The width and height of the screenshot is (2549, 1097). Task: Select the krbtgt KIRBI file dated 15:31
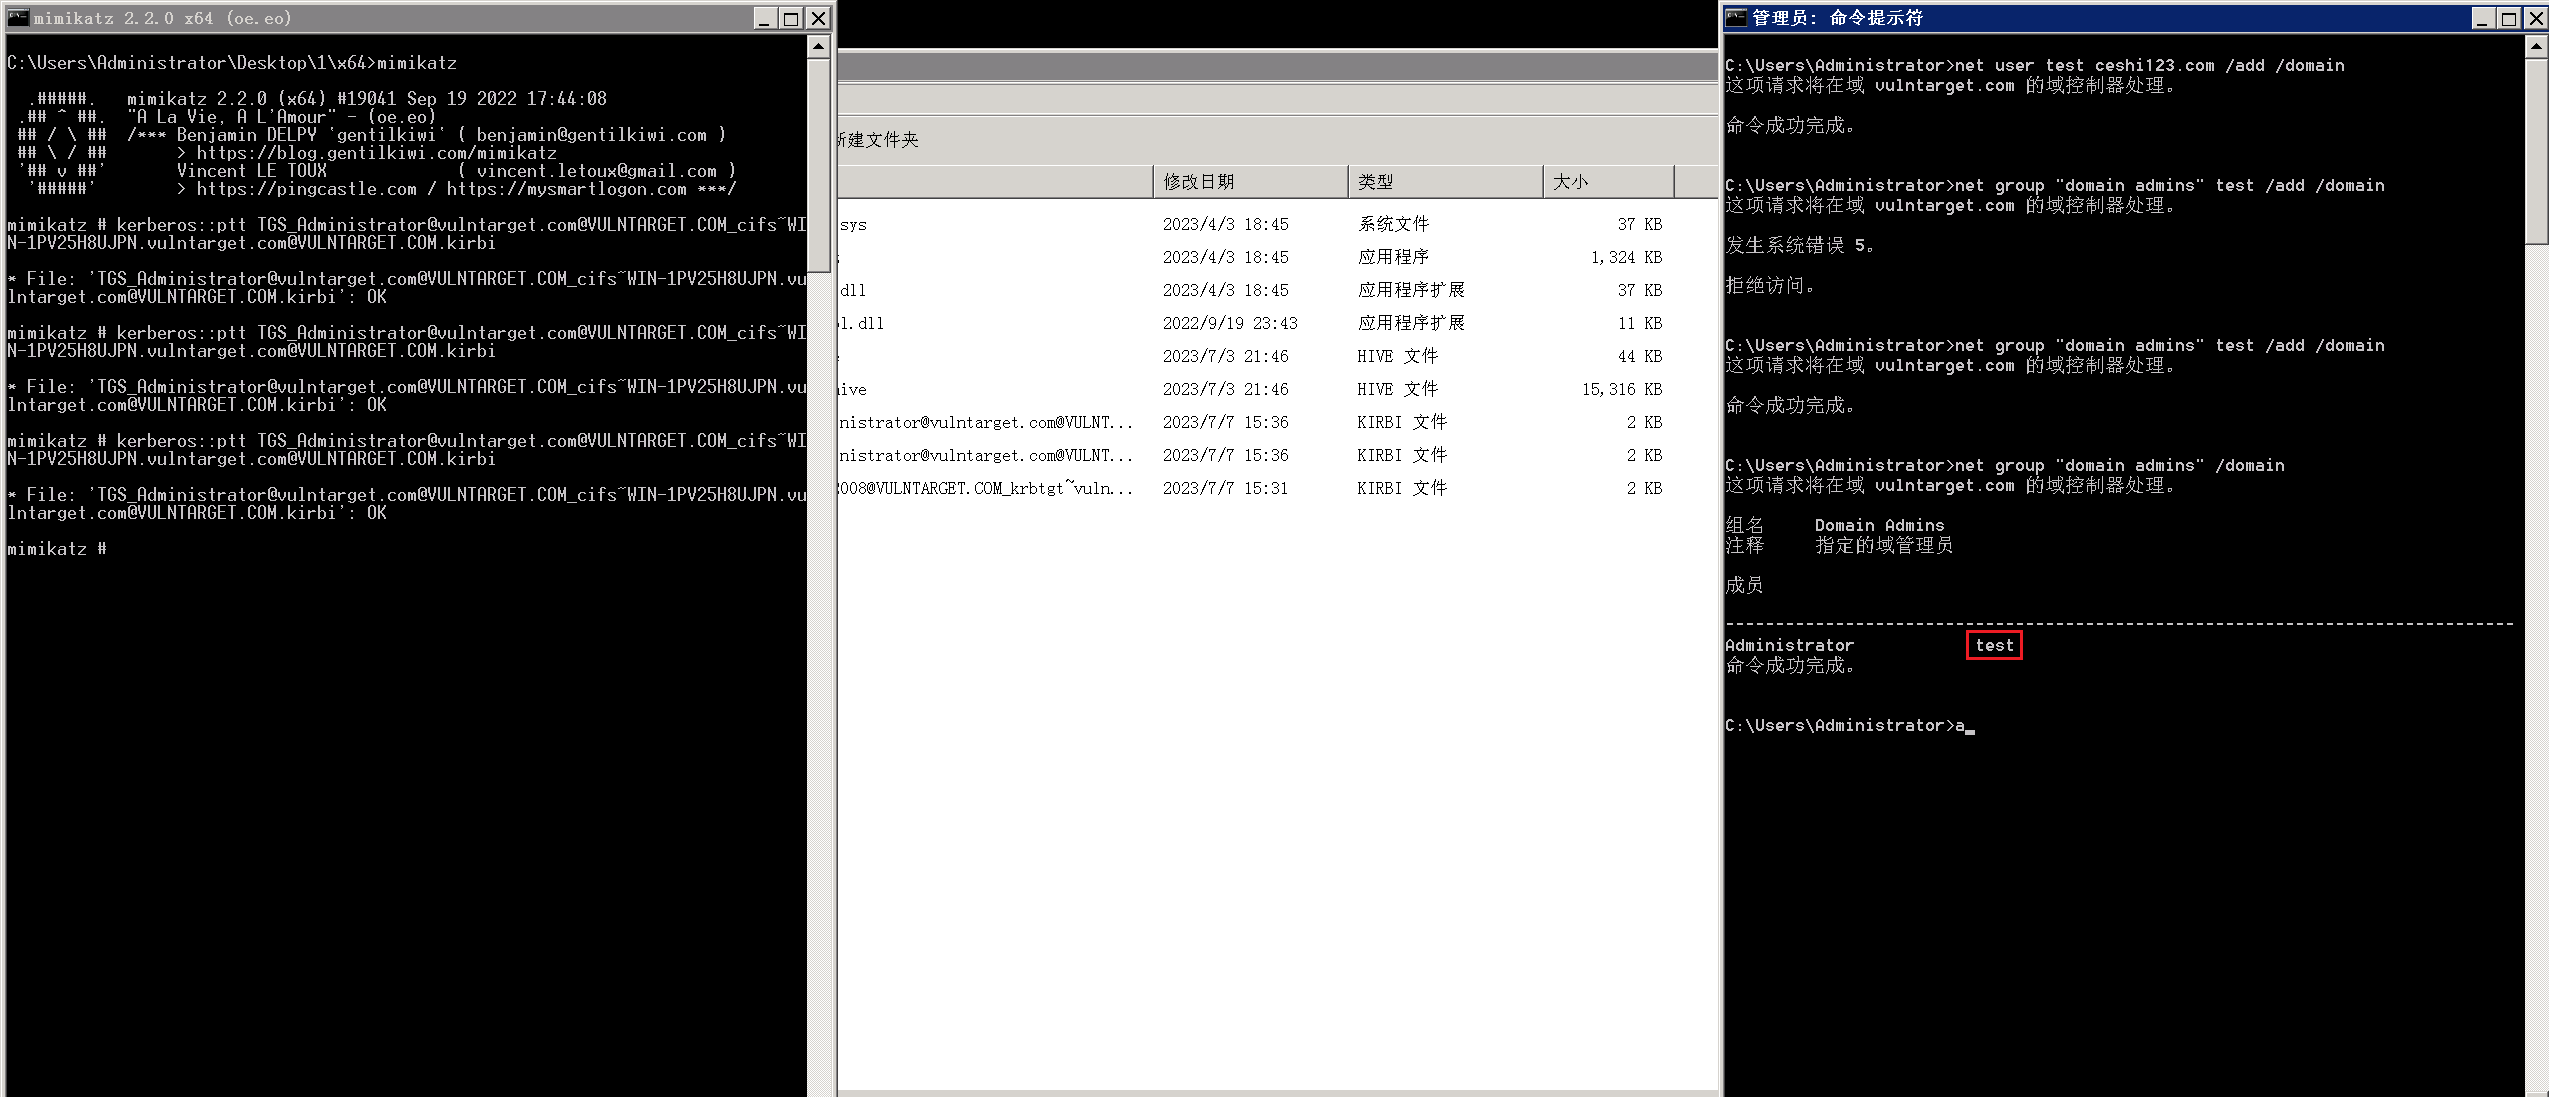[x=1255, y=488]
